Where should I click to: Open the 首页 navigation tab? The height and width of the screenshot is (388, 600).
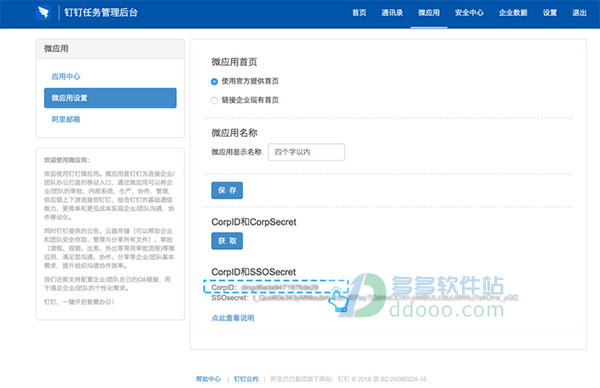(x=359, y=13)
